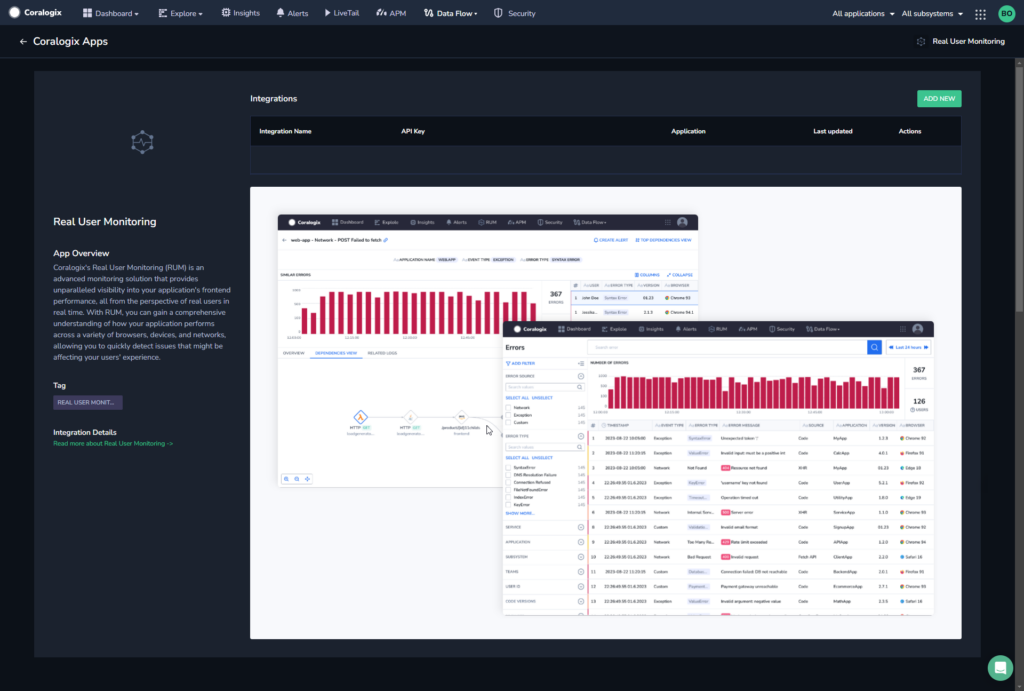This screenshot has width=1024, height=691.
Task: Click the Real User Monitoring icon in the top-right breadcrumb
Action: pyautogui.click(x=921, y=41)
